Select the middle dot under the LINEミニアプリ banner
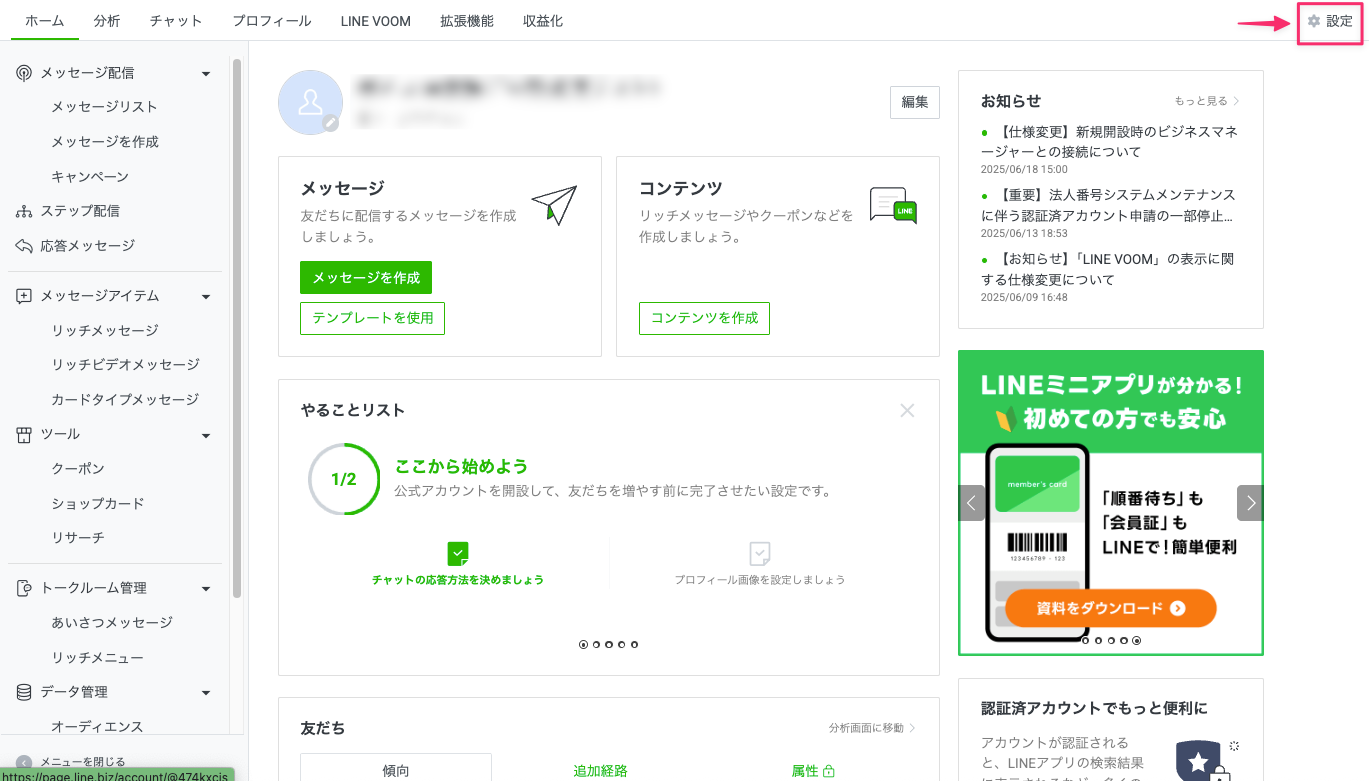This screenshot has height=781, width=1369. [x=1111, y=640]
